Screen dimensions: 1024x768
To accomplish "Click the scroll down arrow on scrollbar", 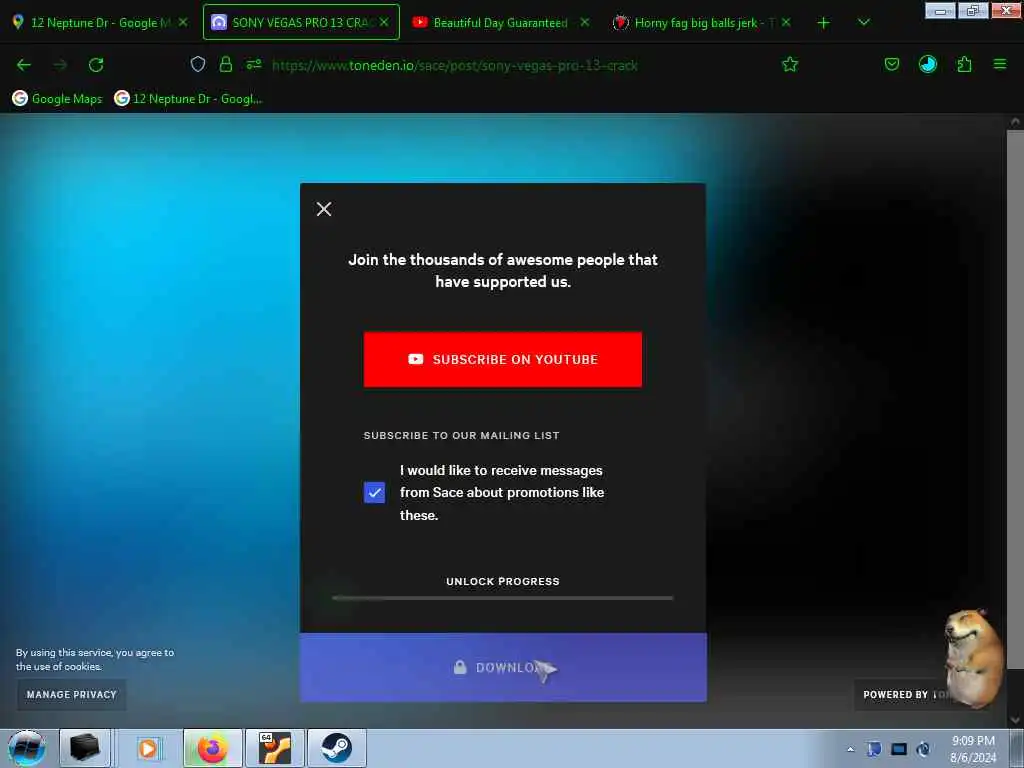I will point(1015,720).
